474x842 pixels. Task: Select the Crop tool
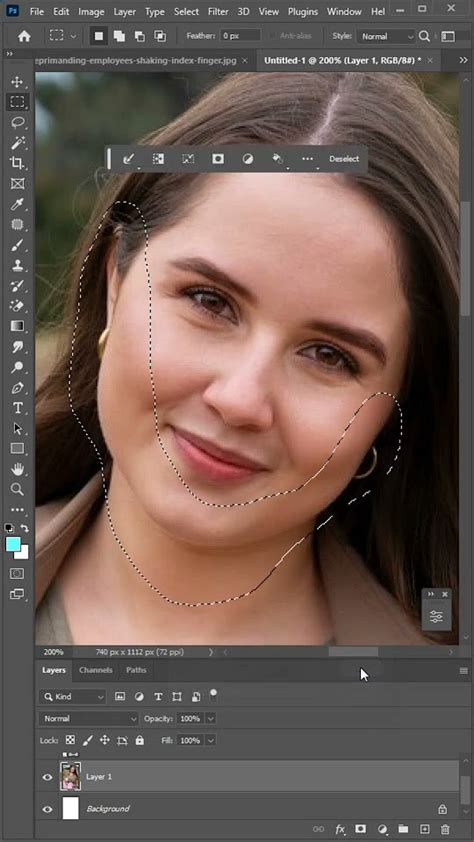pyautogui.click(x=17, y=163)
